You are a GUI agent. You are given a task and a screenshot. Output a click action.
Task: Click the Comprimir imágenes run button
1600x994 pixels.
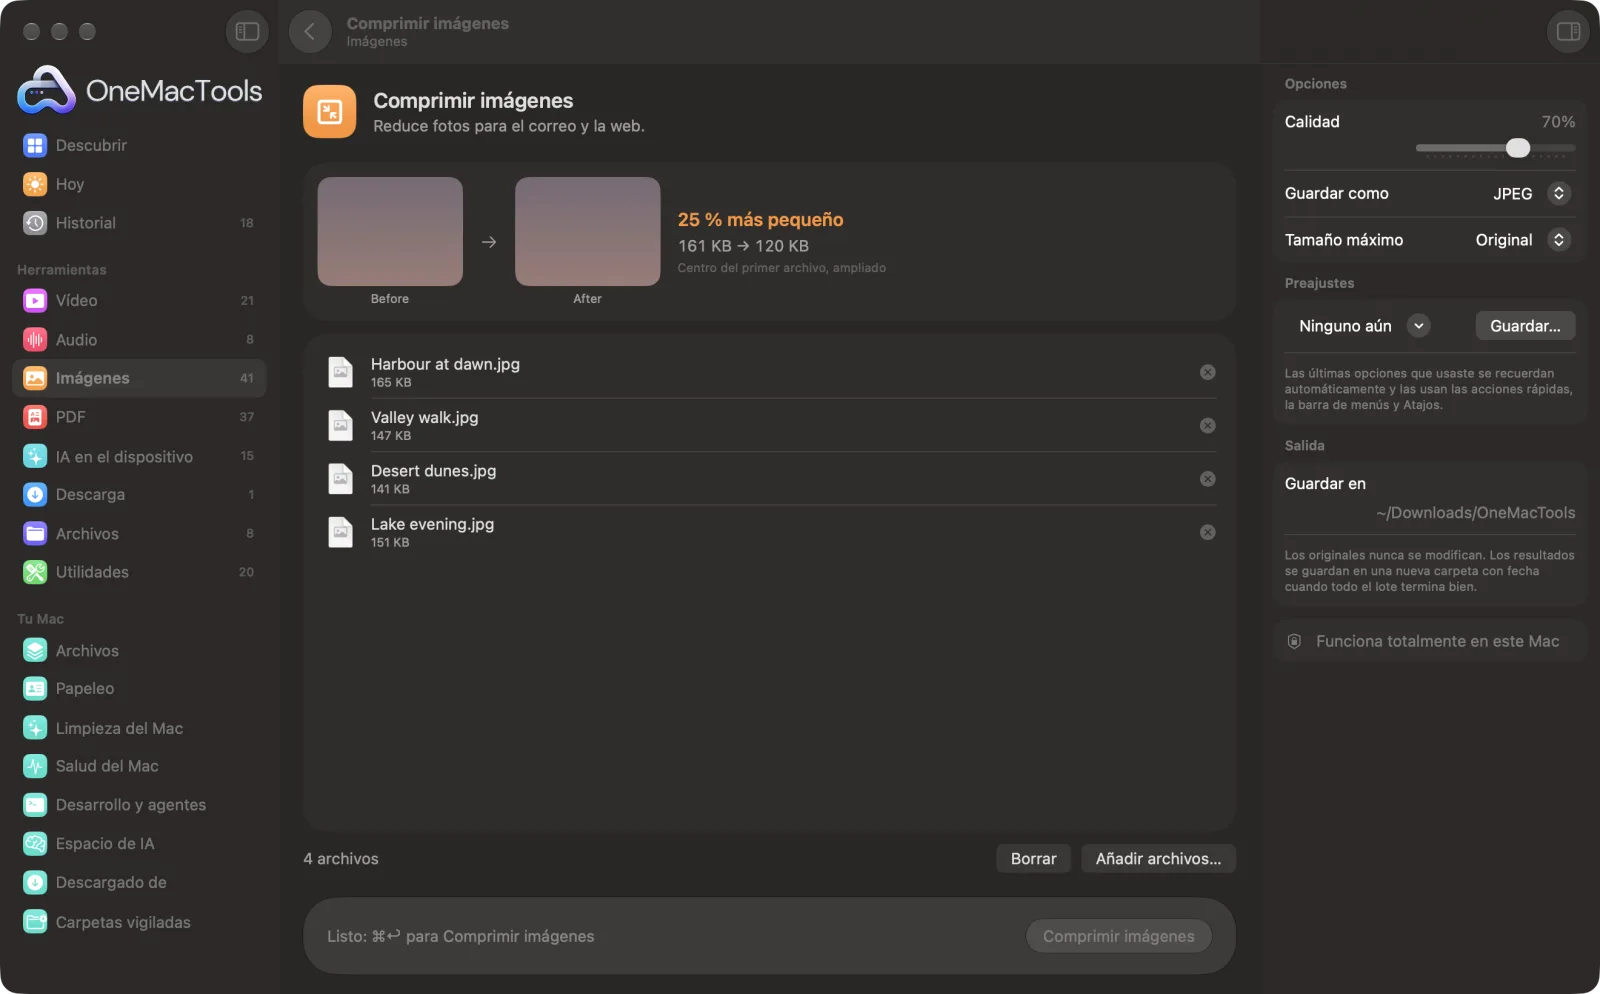pos(1118,936)
